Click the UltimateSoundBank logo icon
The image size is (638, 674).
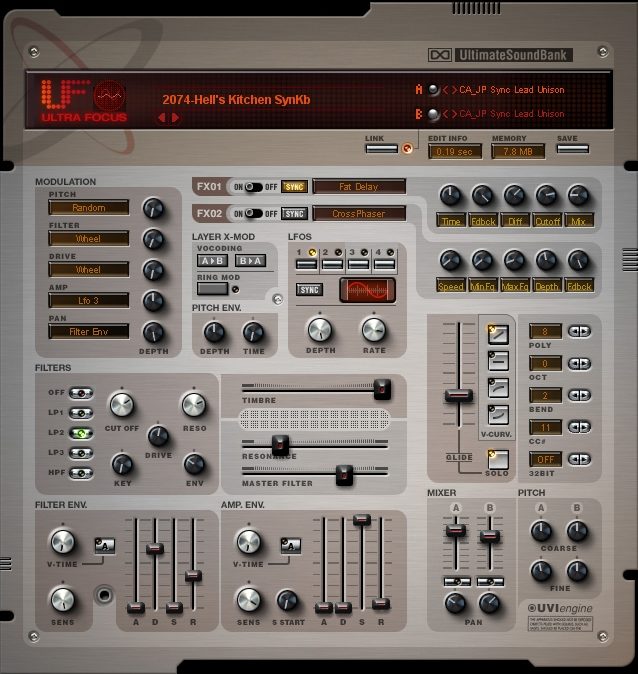tap(439, 55)
